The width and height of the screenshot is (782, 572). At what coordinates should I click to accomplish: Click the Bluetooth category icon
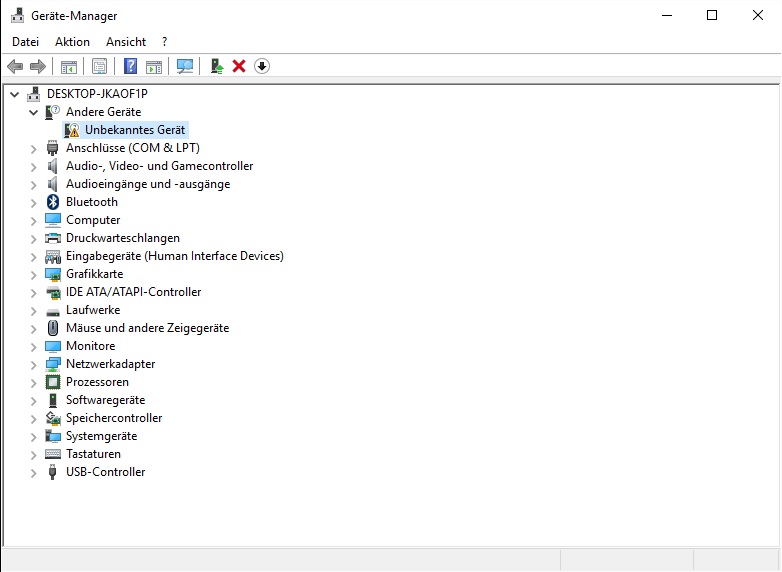tap(53, 202)
